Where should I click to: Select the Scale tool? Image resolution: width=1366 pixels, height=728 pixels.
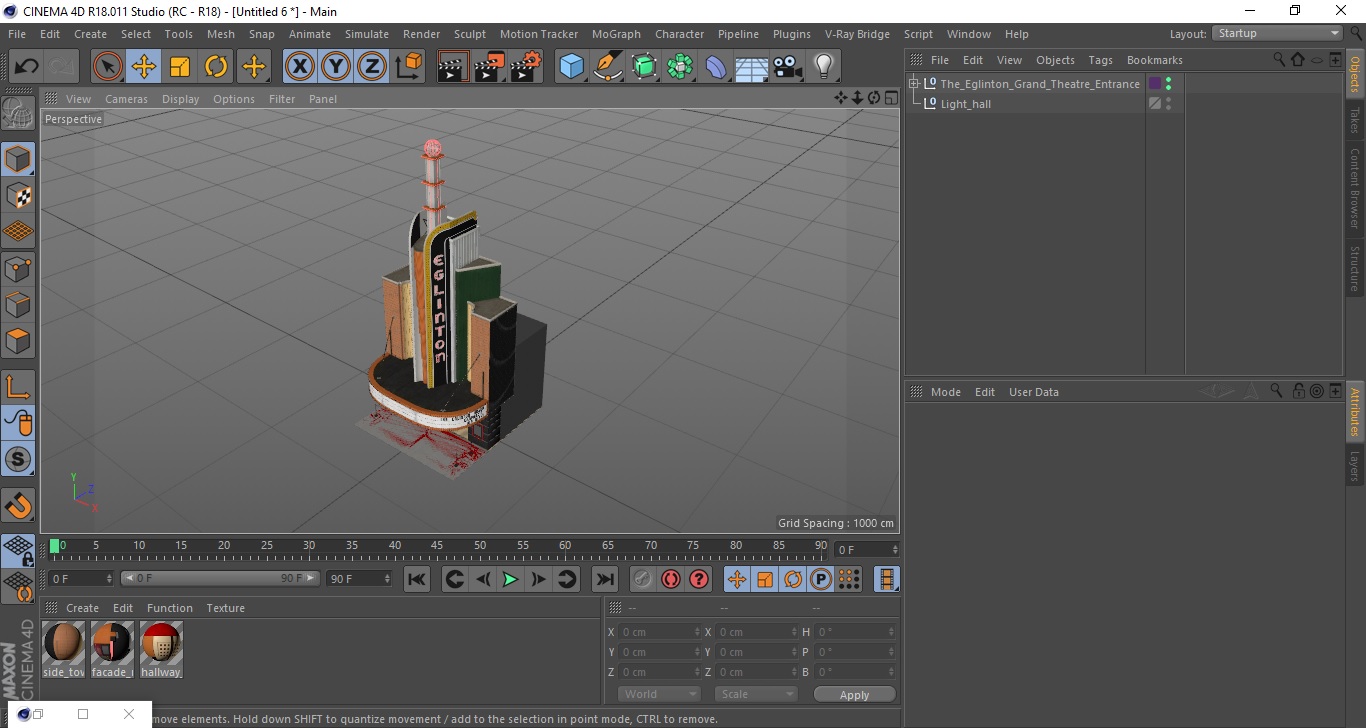[180, 67]
